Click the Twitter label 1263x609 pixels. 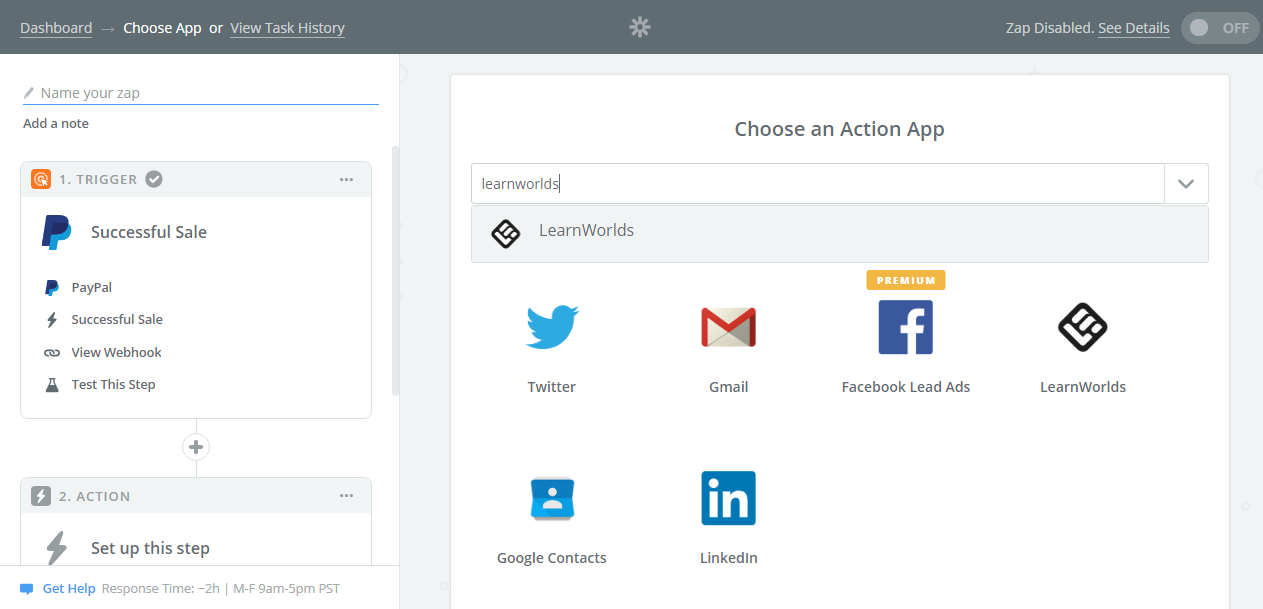(x=552, y=387)
